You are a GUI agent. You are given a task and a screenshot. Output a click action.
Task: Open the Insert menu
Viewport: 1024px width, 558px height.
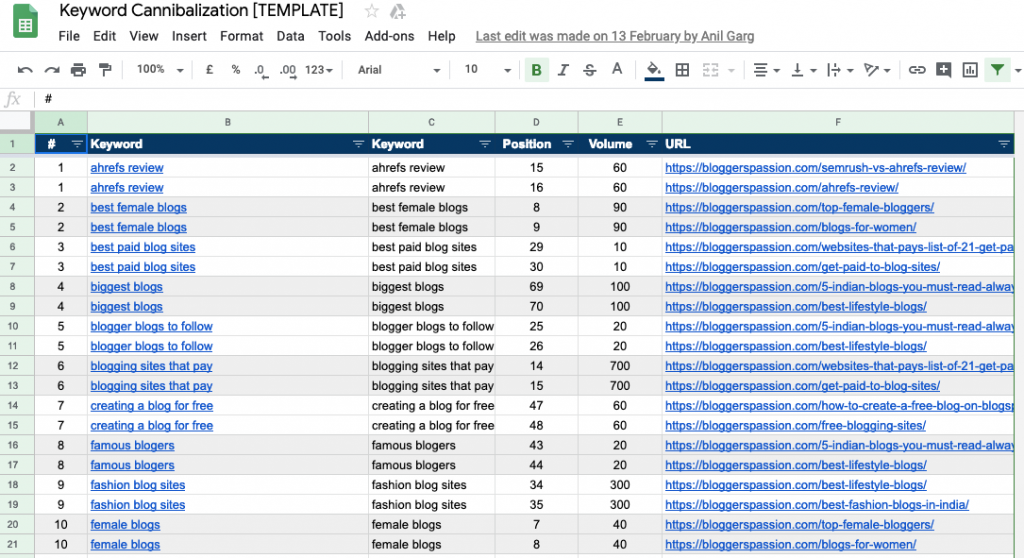189,37
